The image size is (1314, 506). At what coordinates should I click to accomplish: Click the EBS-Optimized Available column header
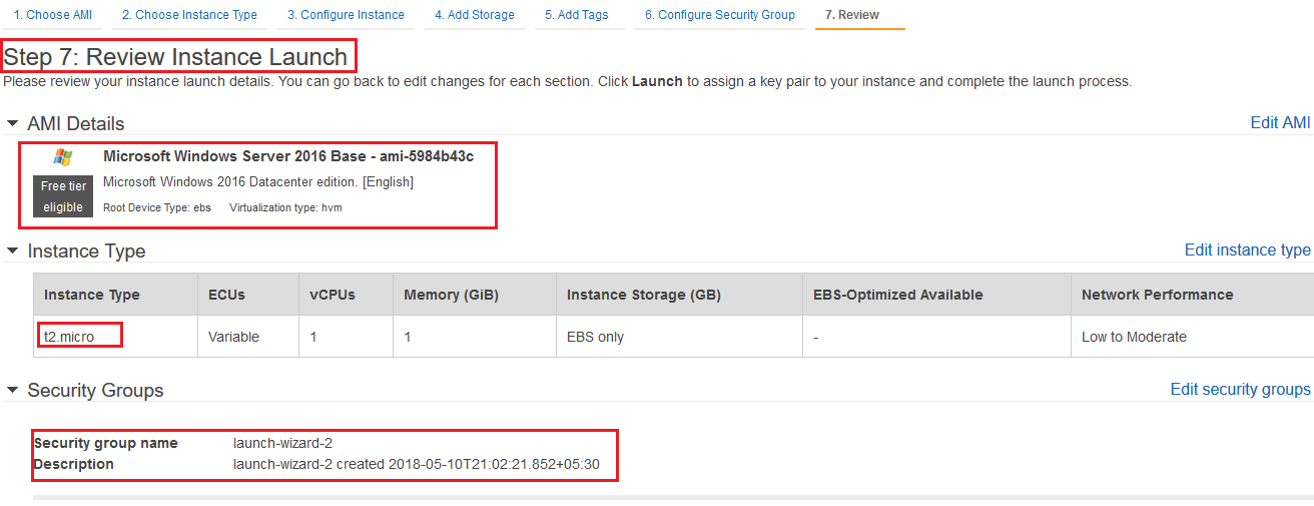(x=898, y=295)
